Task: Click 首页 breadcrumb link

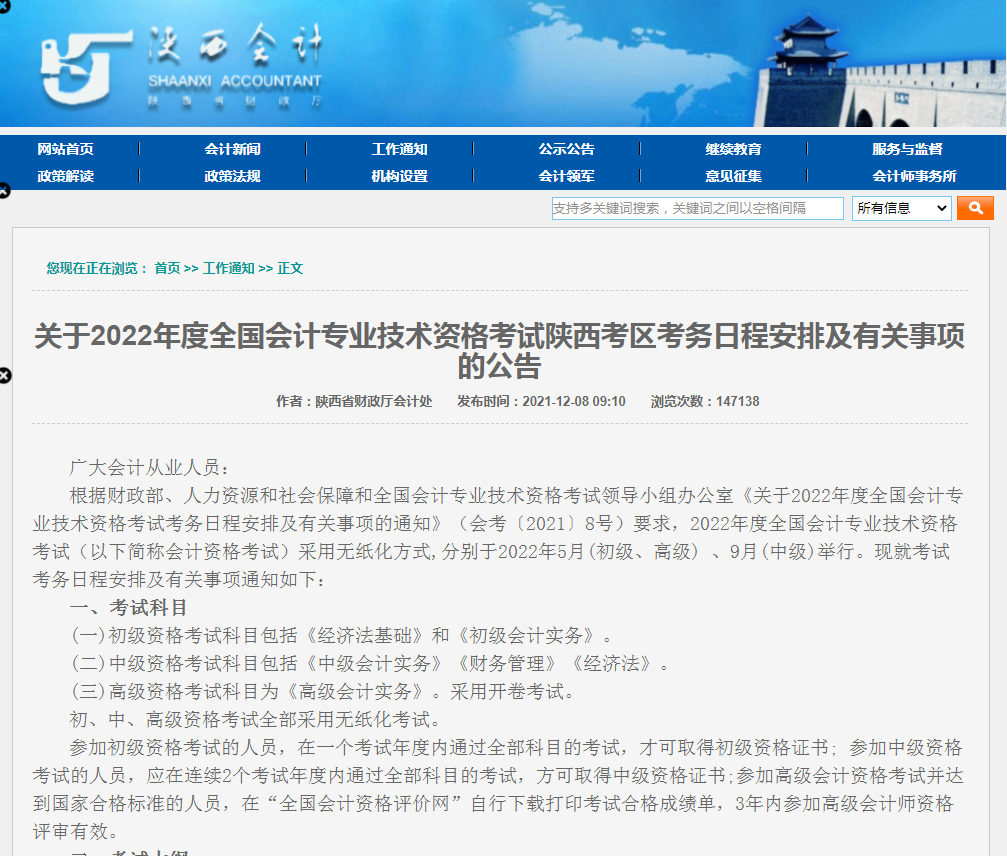Action: click(167, 268)
